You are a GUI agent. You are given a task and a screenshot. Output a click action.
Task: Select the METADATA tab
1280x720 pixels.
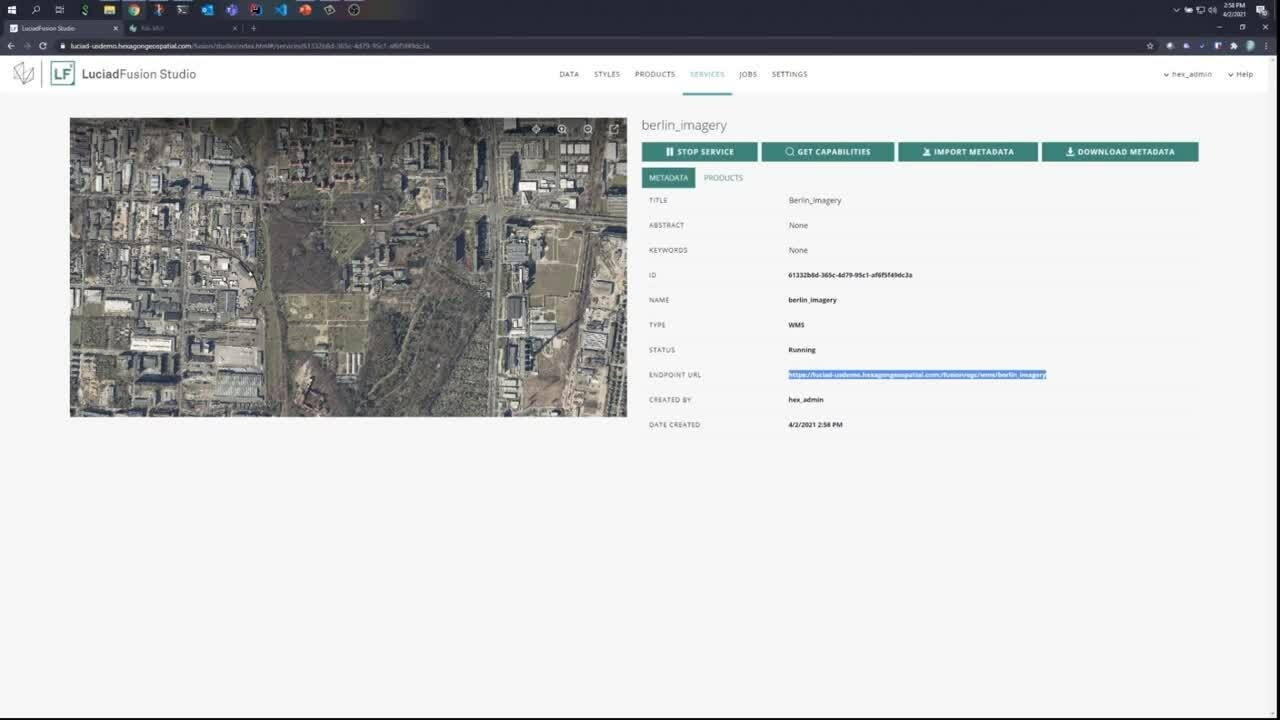pyautogui.click(x=668, y=178)
